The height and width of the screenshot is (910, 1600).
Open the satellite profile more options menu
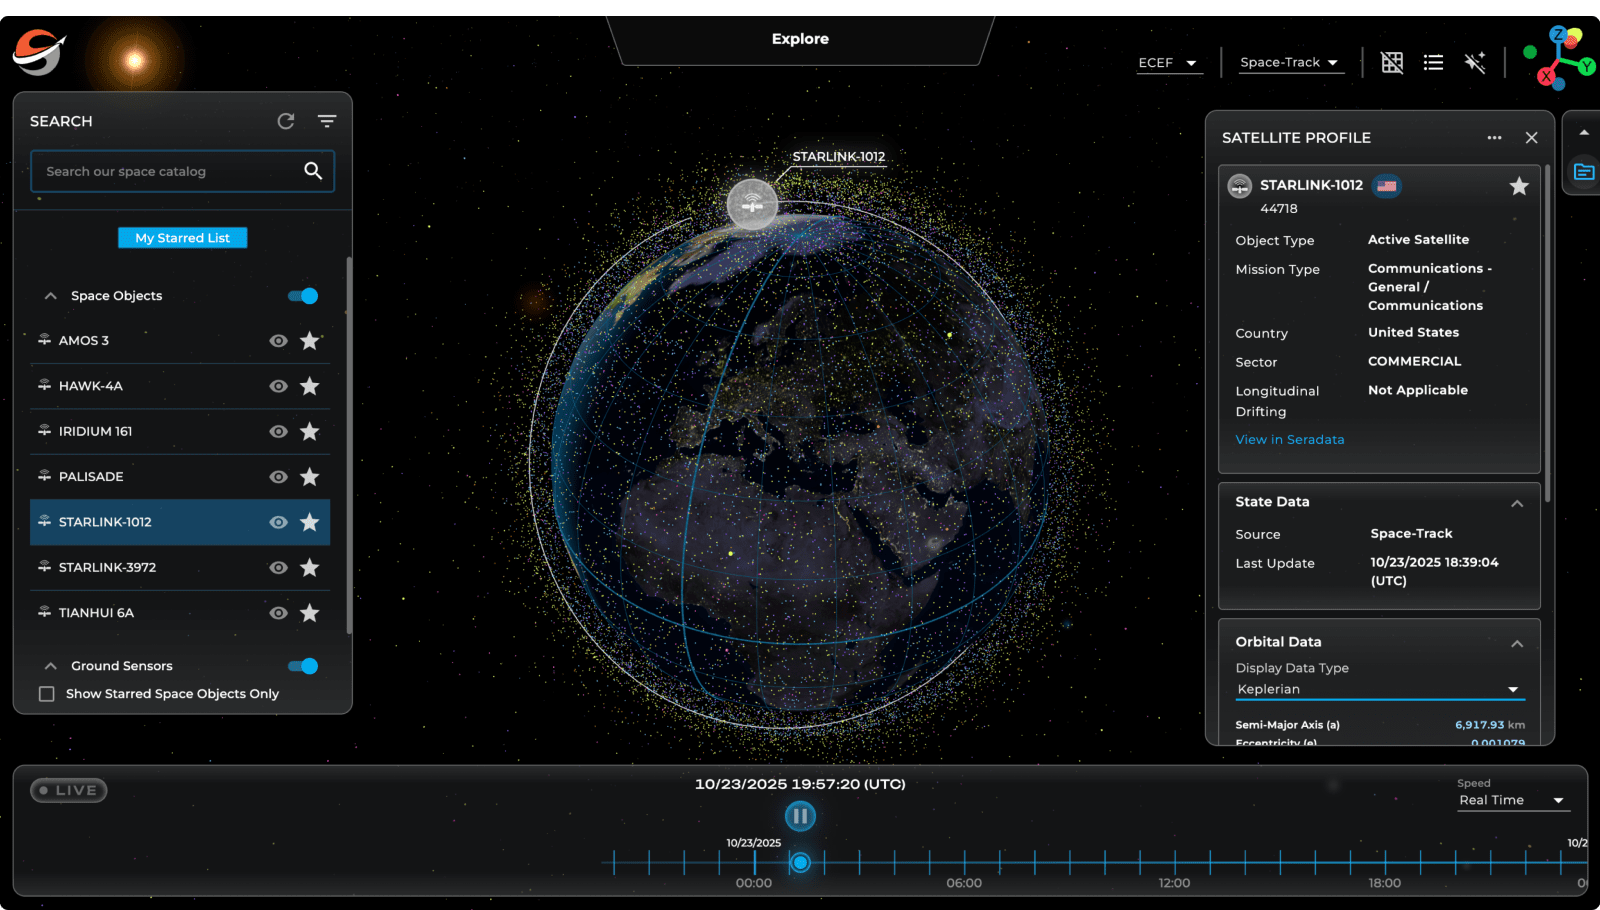pos(1494,138)
